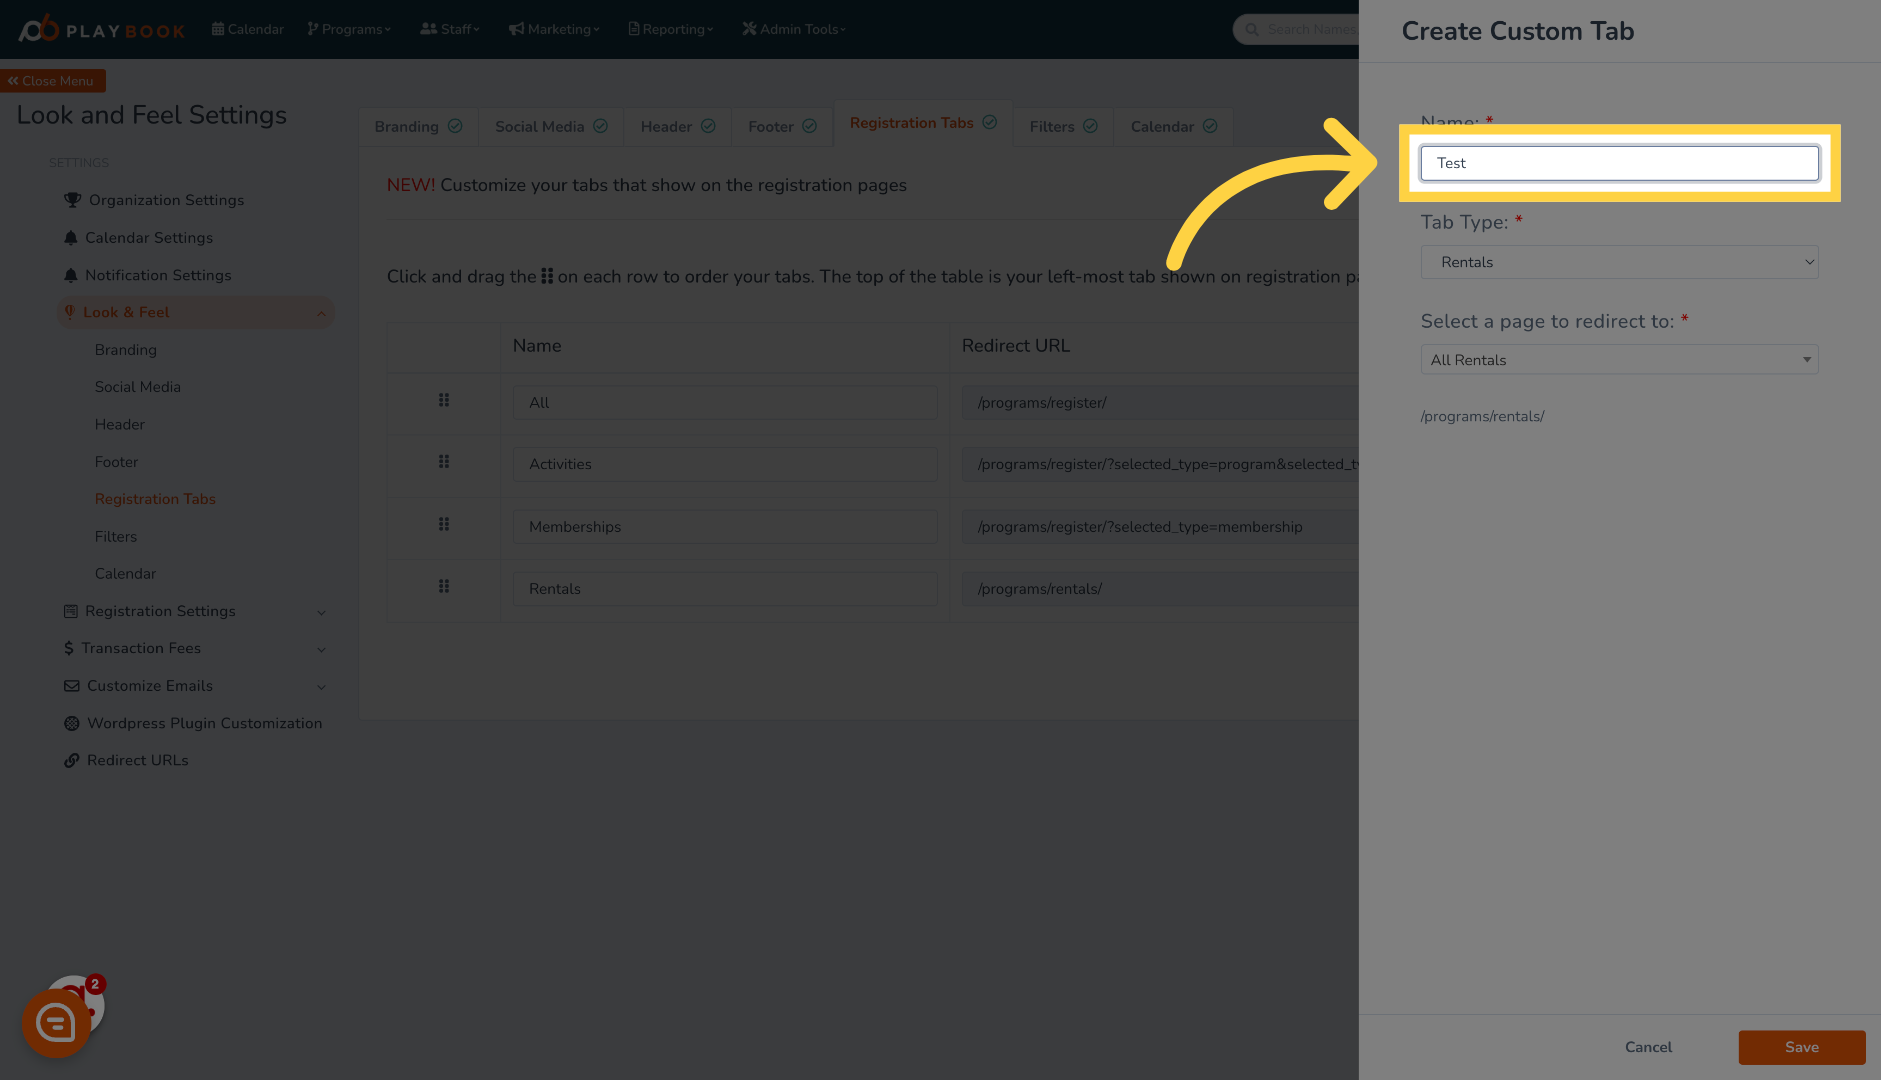Click the Transaction Fees dollar sign icon
This screenshot has height=1080, width=1881.
(x=70, y=648)
